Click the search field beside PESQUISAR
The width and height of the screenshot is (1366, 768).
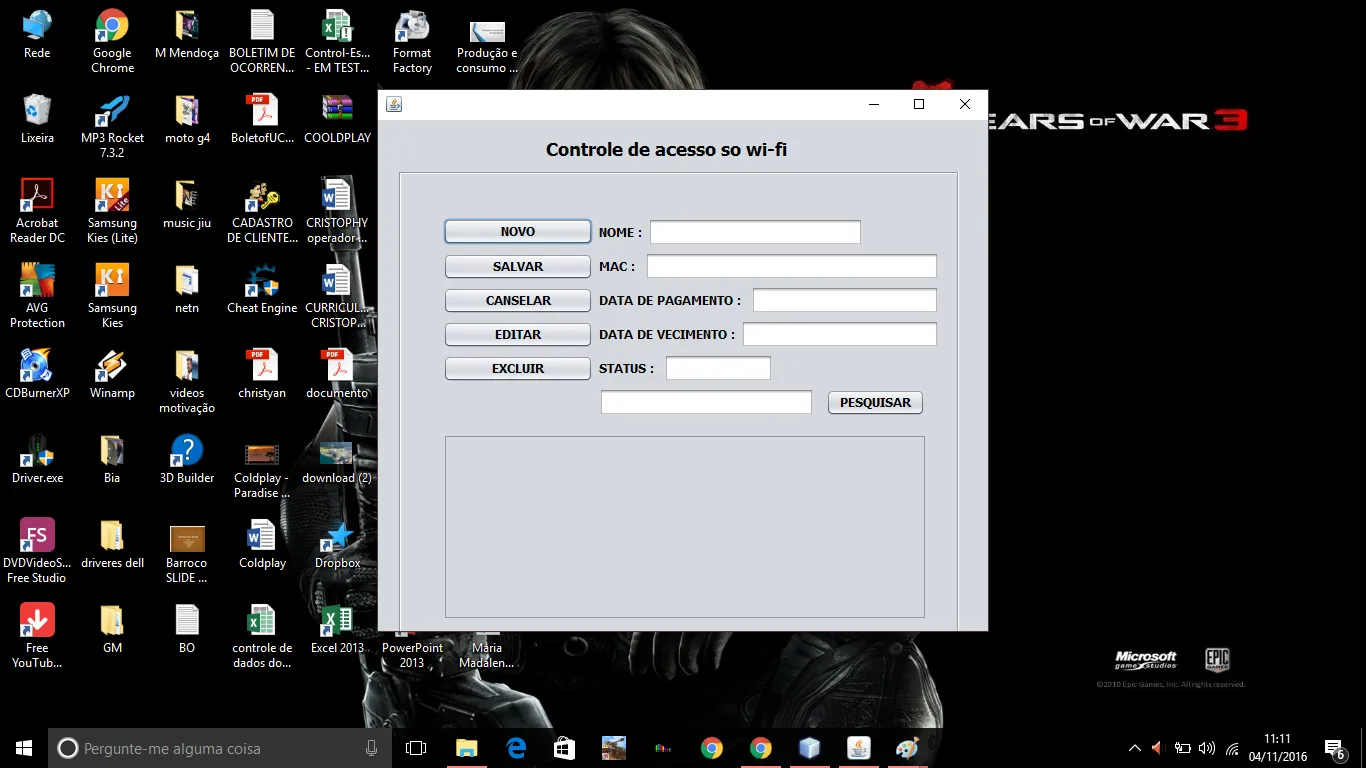706,402
